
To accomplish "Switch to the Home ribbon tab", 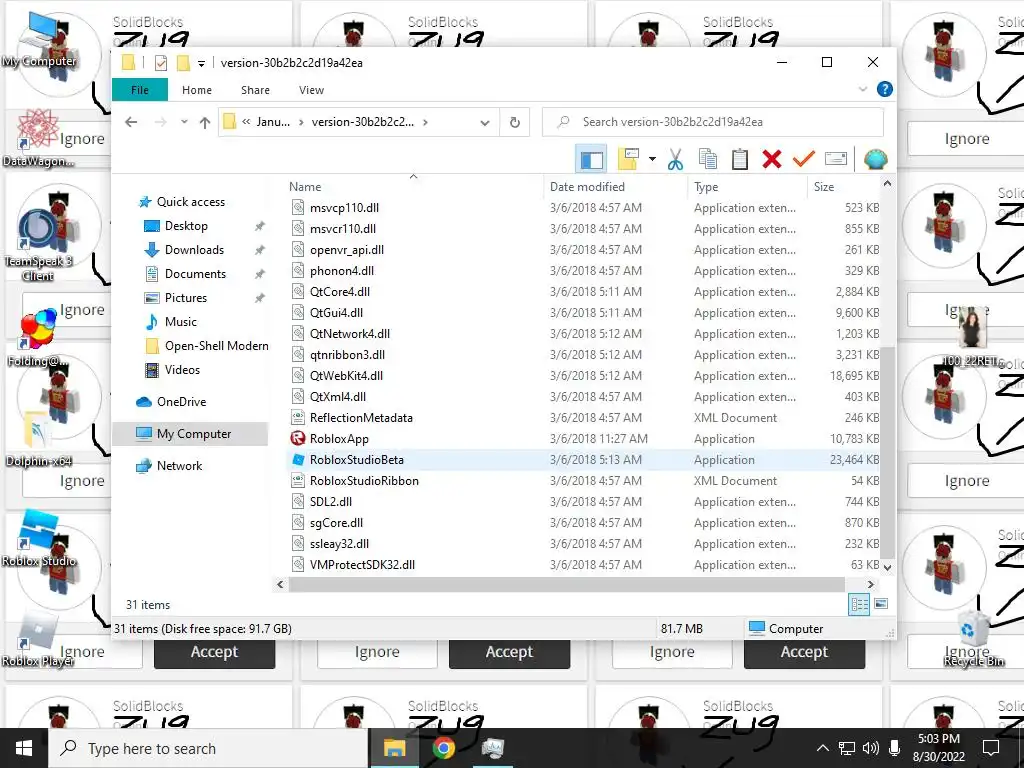I will tap(197, 90).
